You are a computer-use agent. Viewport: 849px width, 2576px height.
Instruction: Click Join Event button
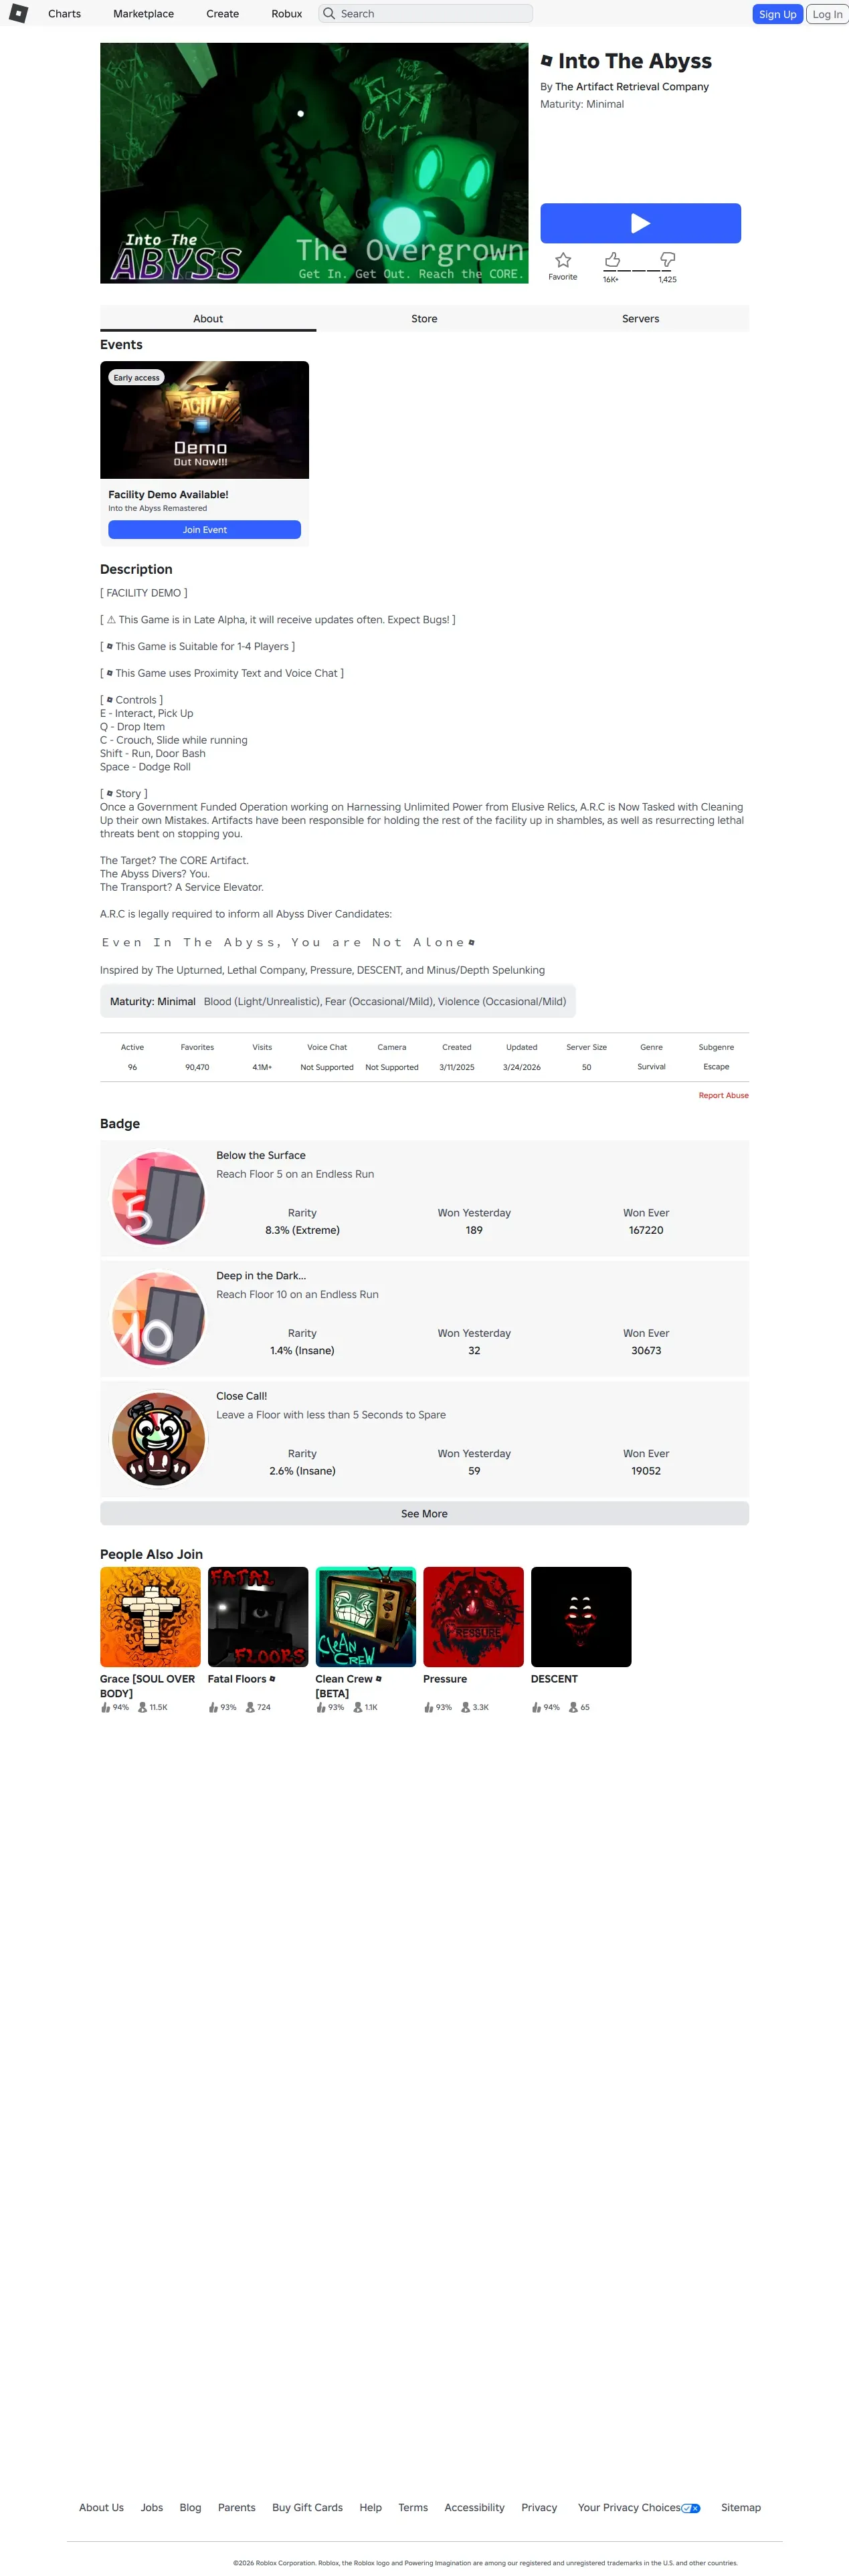click(204, 530)
